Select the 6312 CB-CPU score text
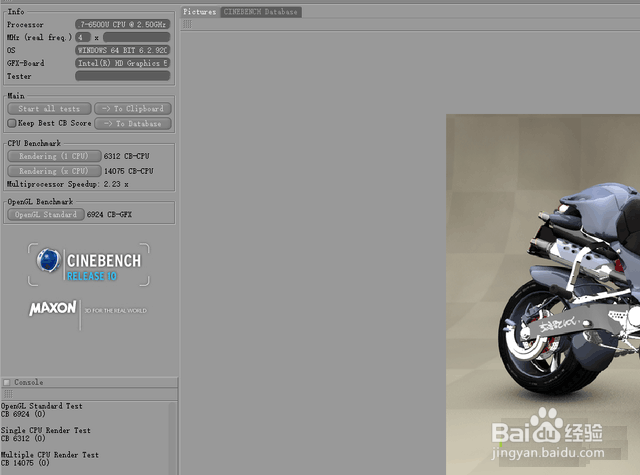The image size is (640, 475). (x=127, y=156)
